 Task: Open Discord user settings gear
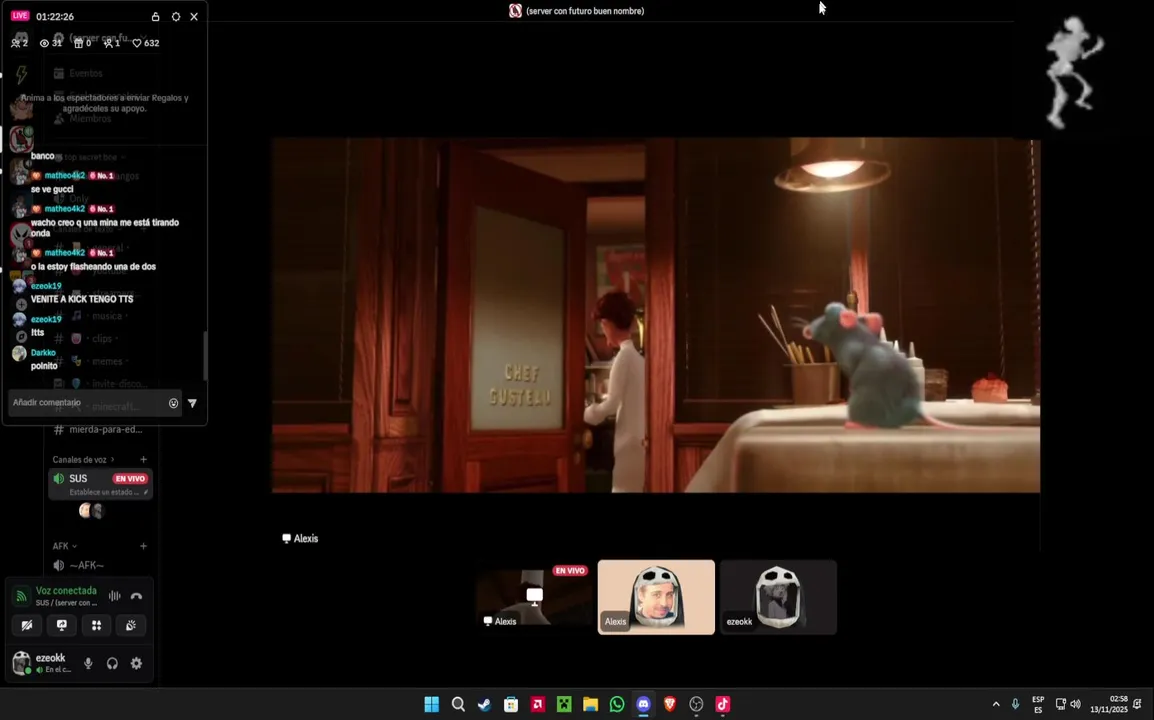136,663
